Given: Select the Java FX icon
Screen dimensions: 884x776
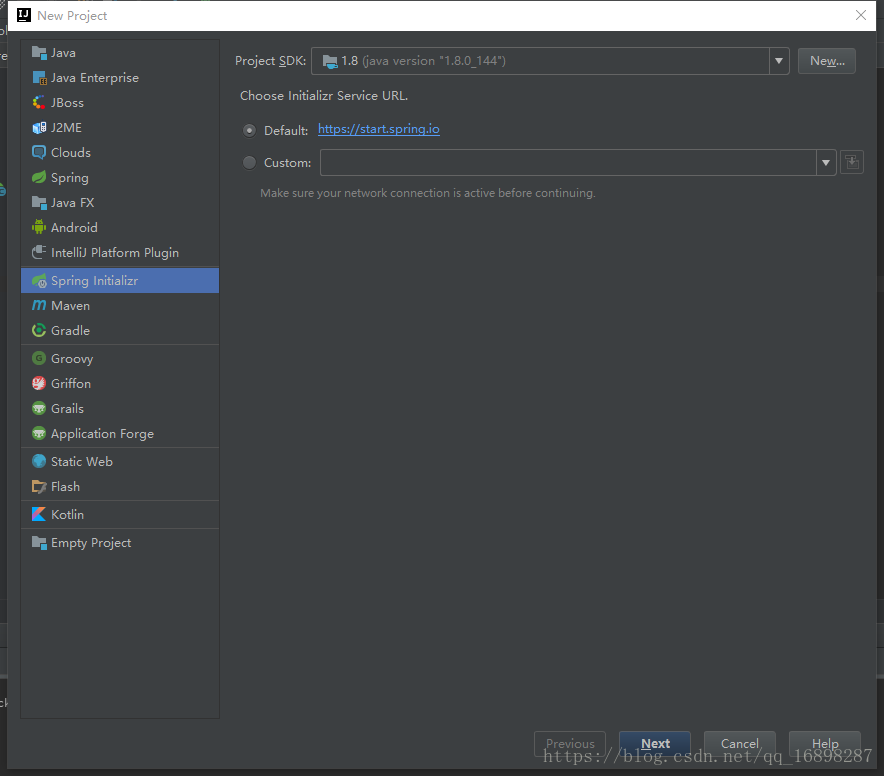Looking at the screenshot, I should pos(39,202).
